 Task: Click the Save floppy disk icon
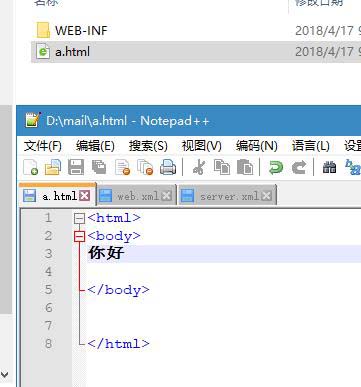point(76,167)
